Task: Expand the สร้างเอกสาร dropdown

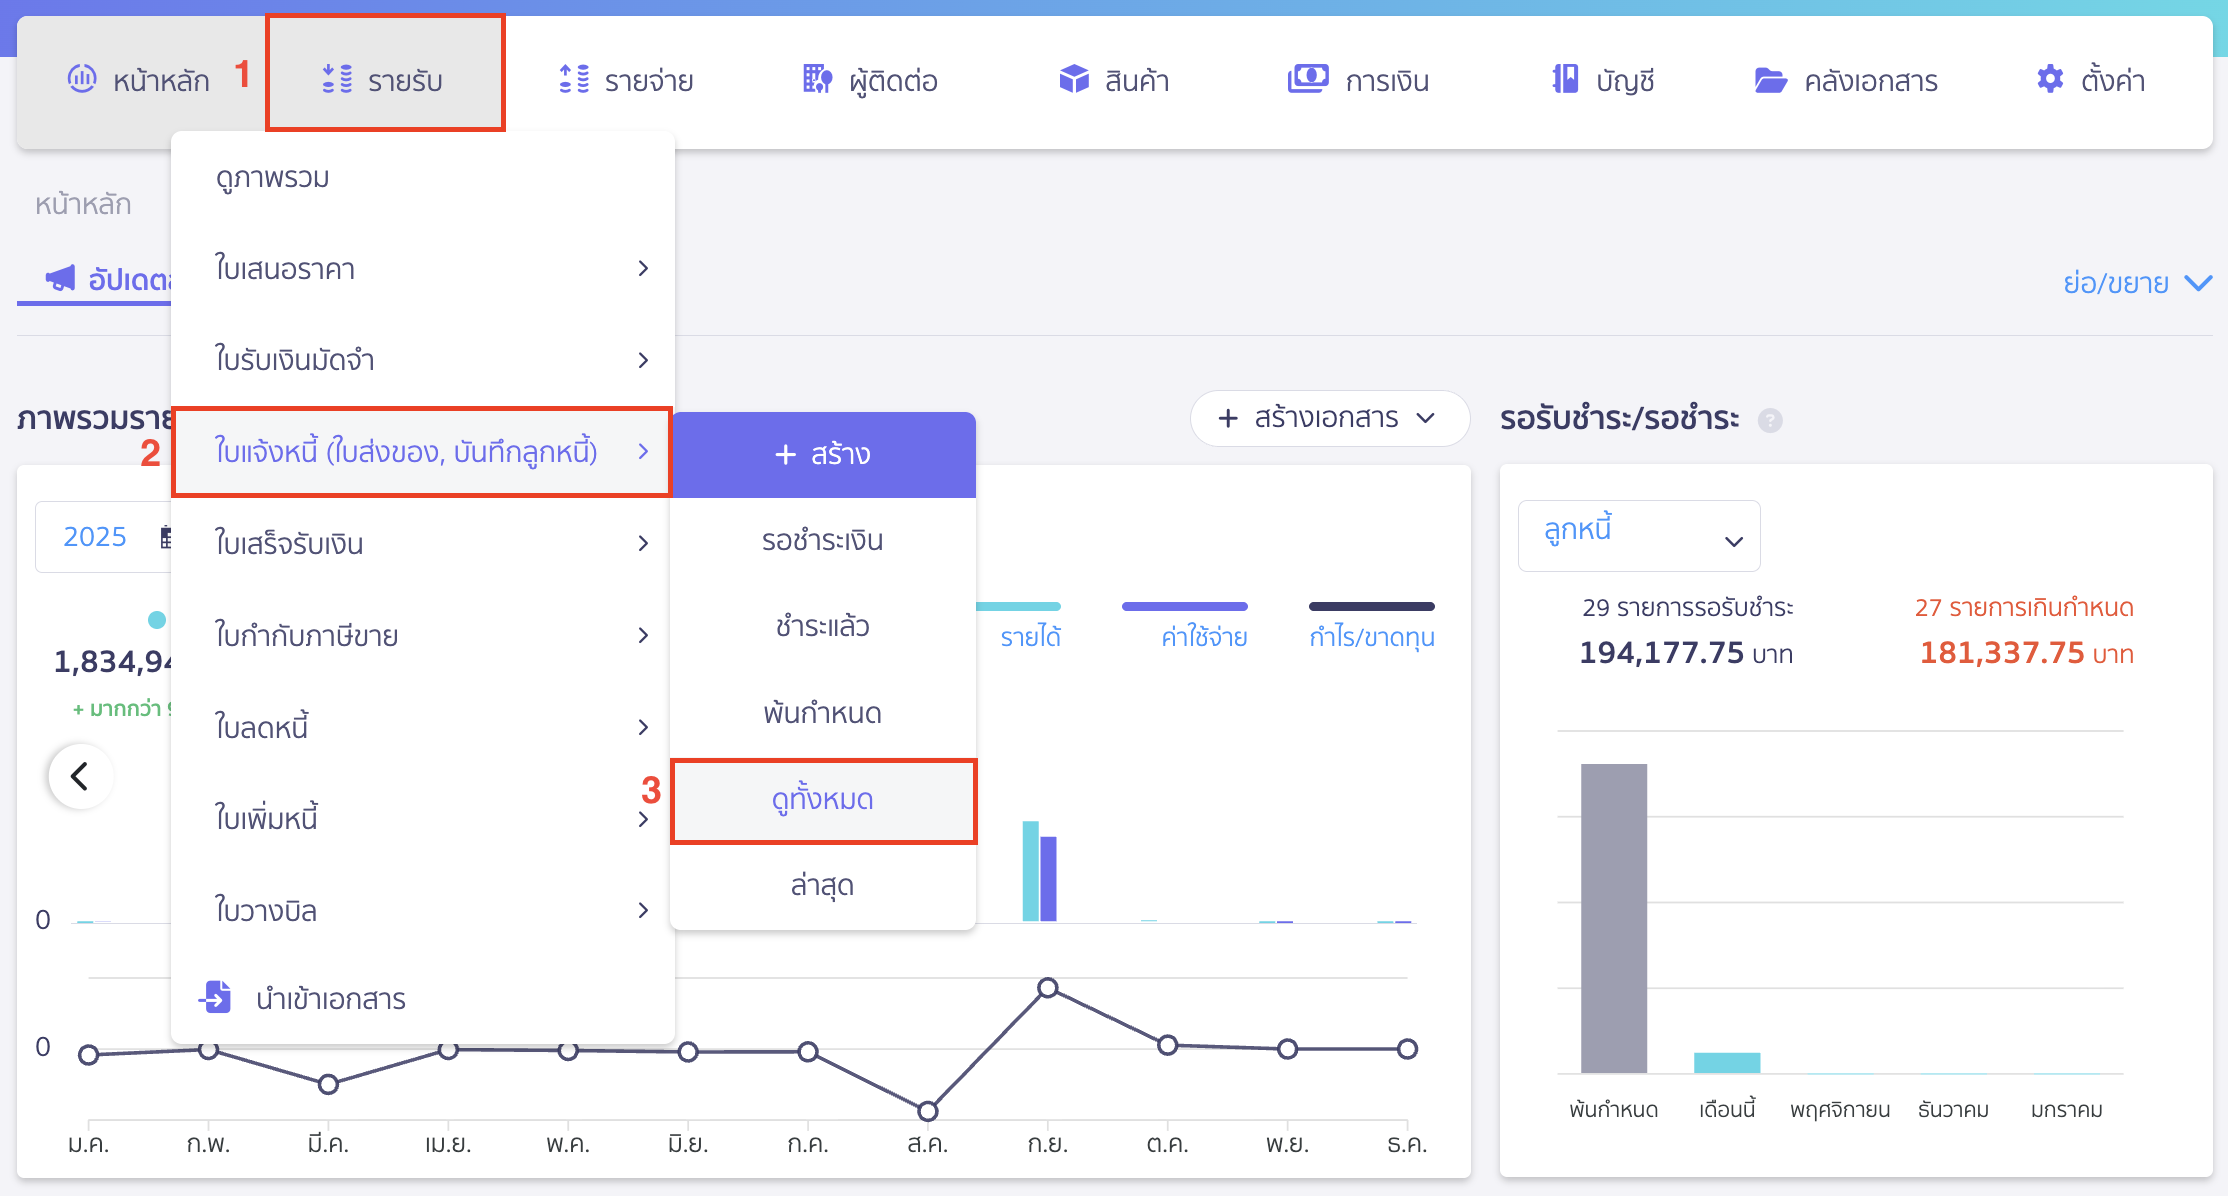Action: click(1330, 419)
